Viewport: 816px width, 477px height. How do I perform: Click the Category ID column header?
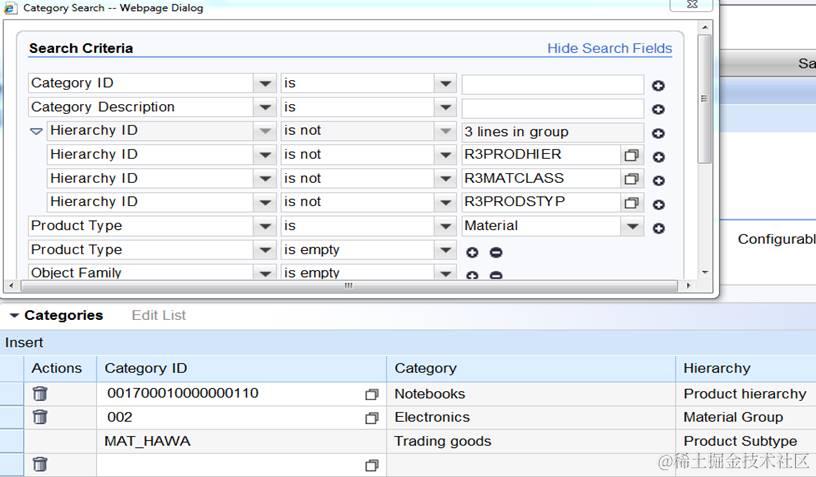pyautogui.click(x=241, y=368)
